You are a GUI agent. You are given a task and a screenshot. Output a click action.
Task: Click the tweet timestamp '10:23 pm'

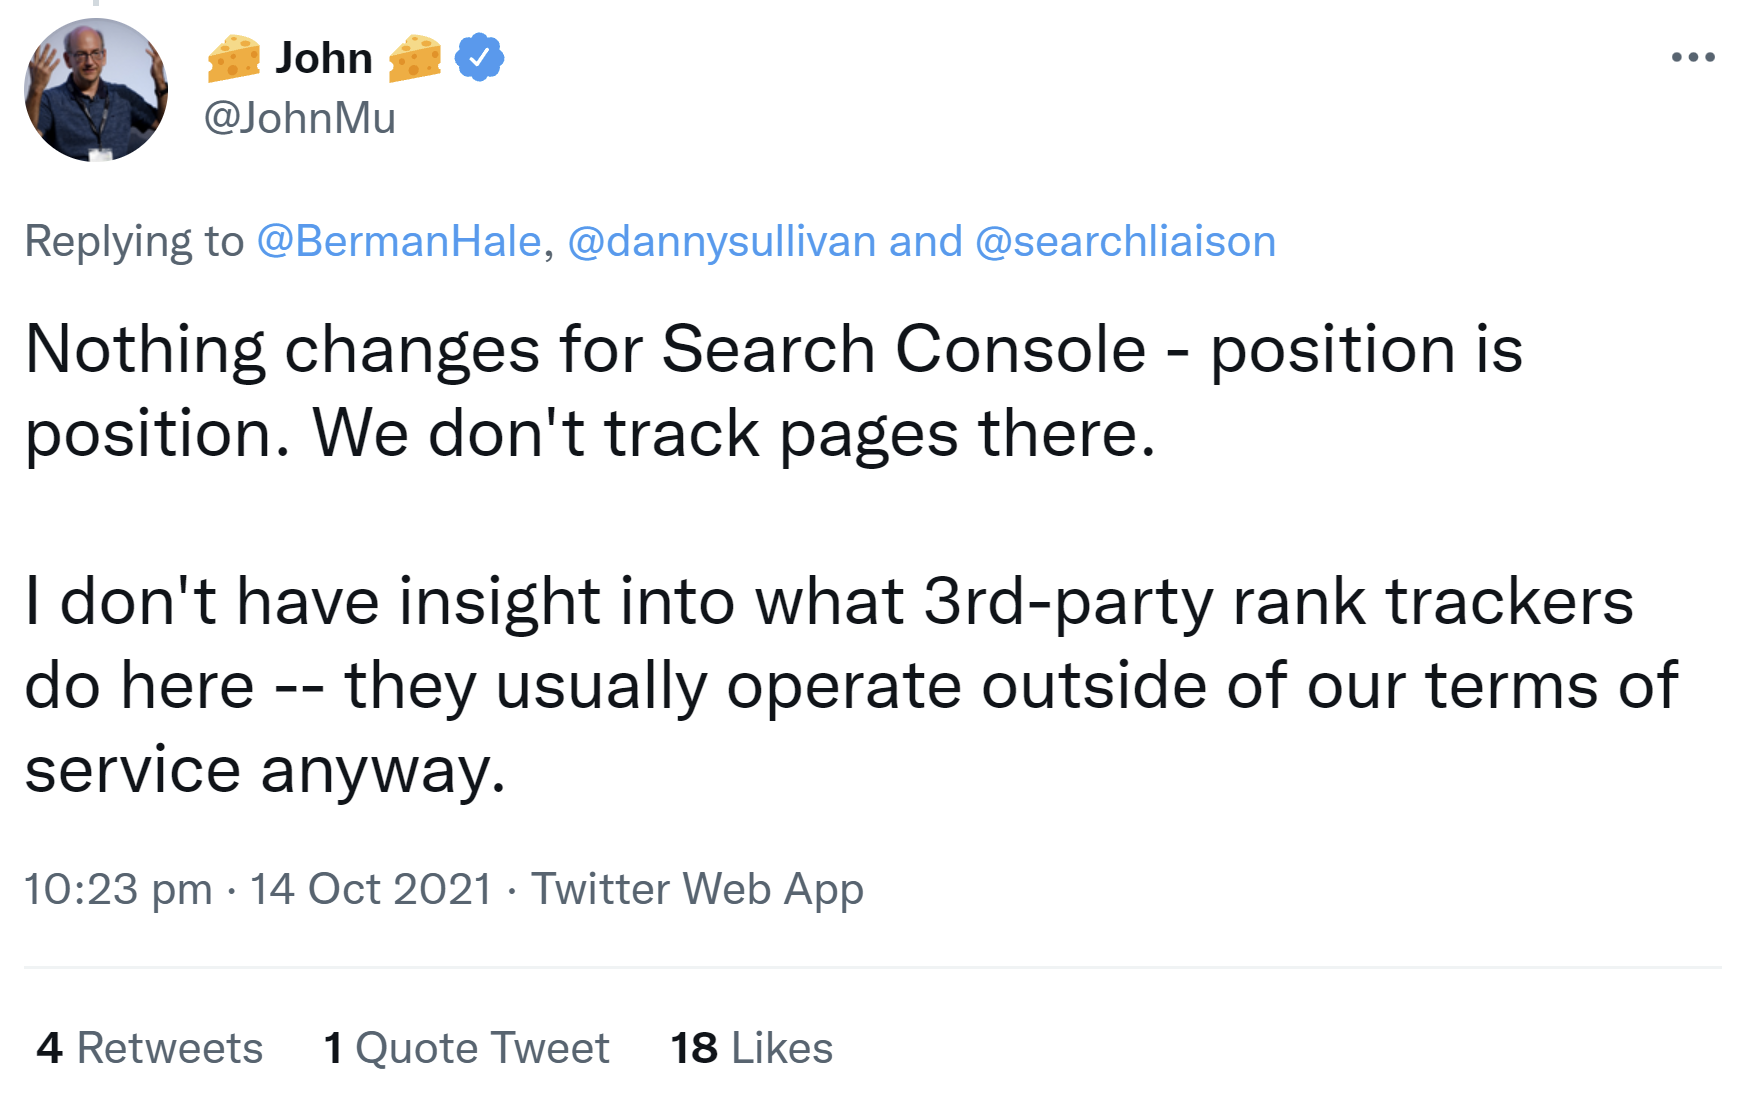click(x=117, y=888)
